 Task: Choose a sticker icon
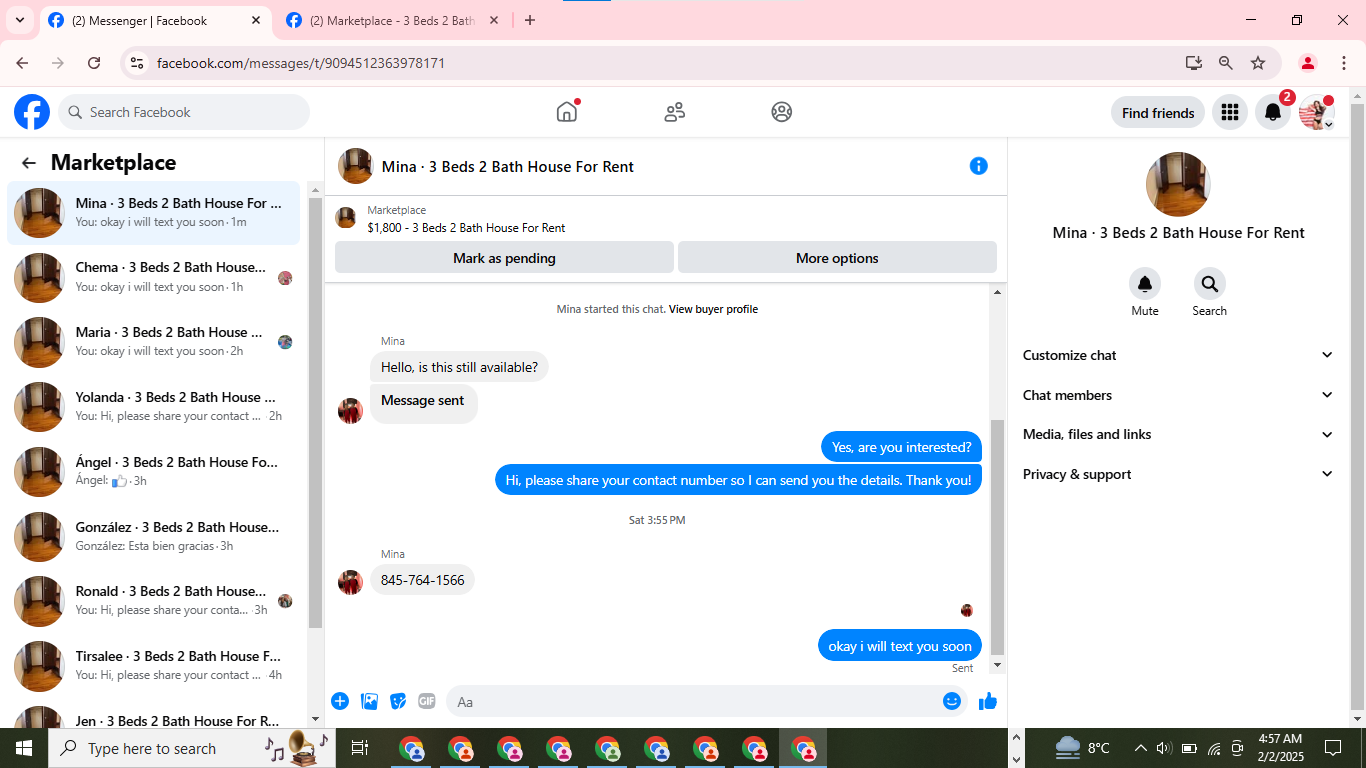(x=398, y=701)
